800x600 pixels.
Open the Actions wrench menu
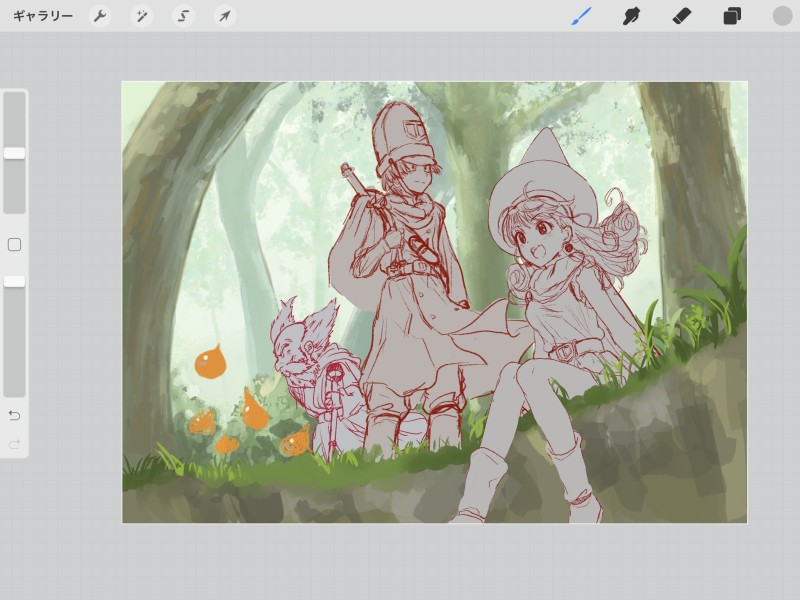(100, 16)
